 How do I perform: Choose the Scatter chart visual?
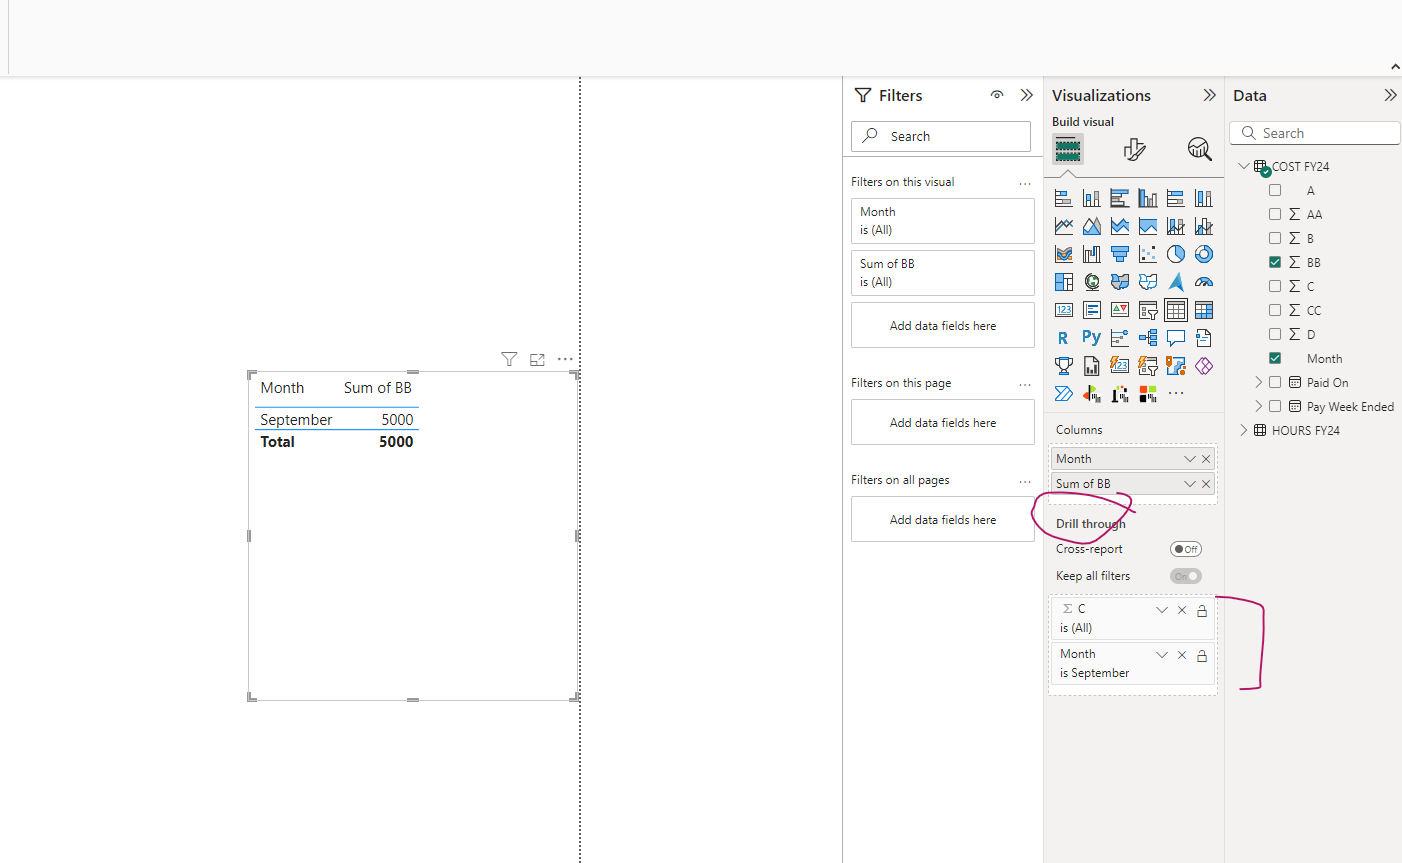1148,254
